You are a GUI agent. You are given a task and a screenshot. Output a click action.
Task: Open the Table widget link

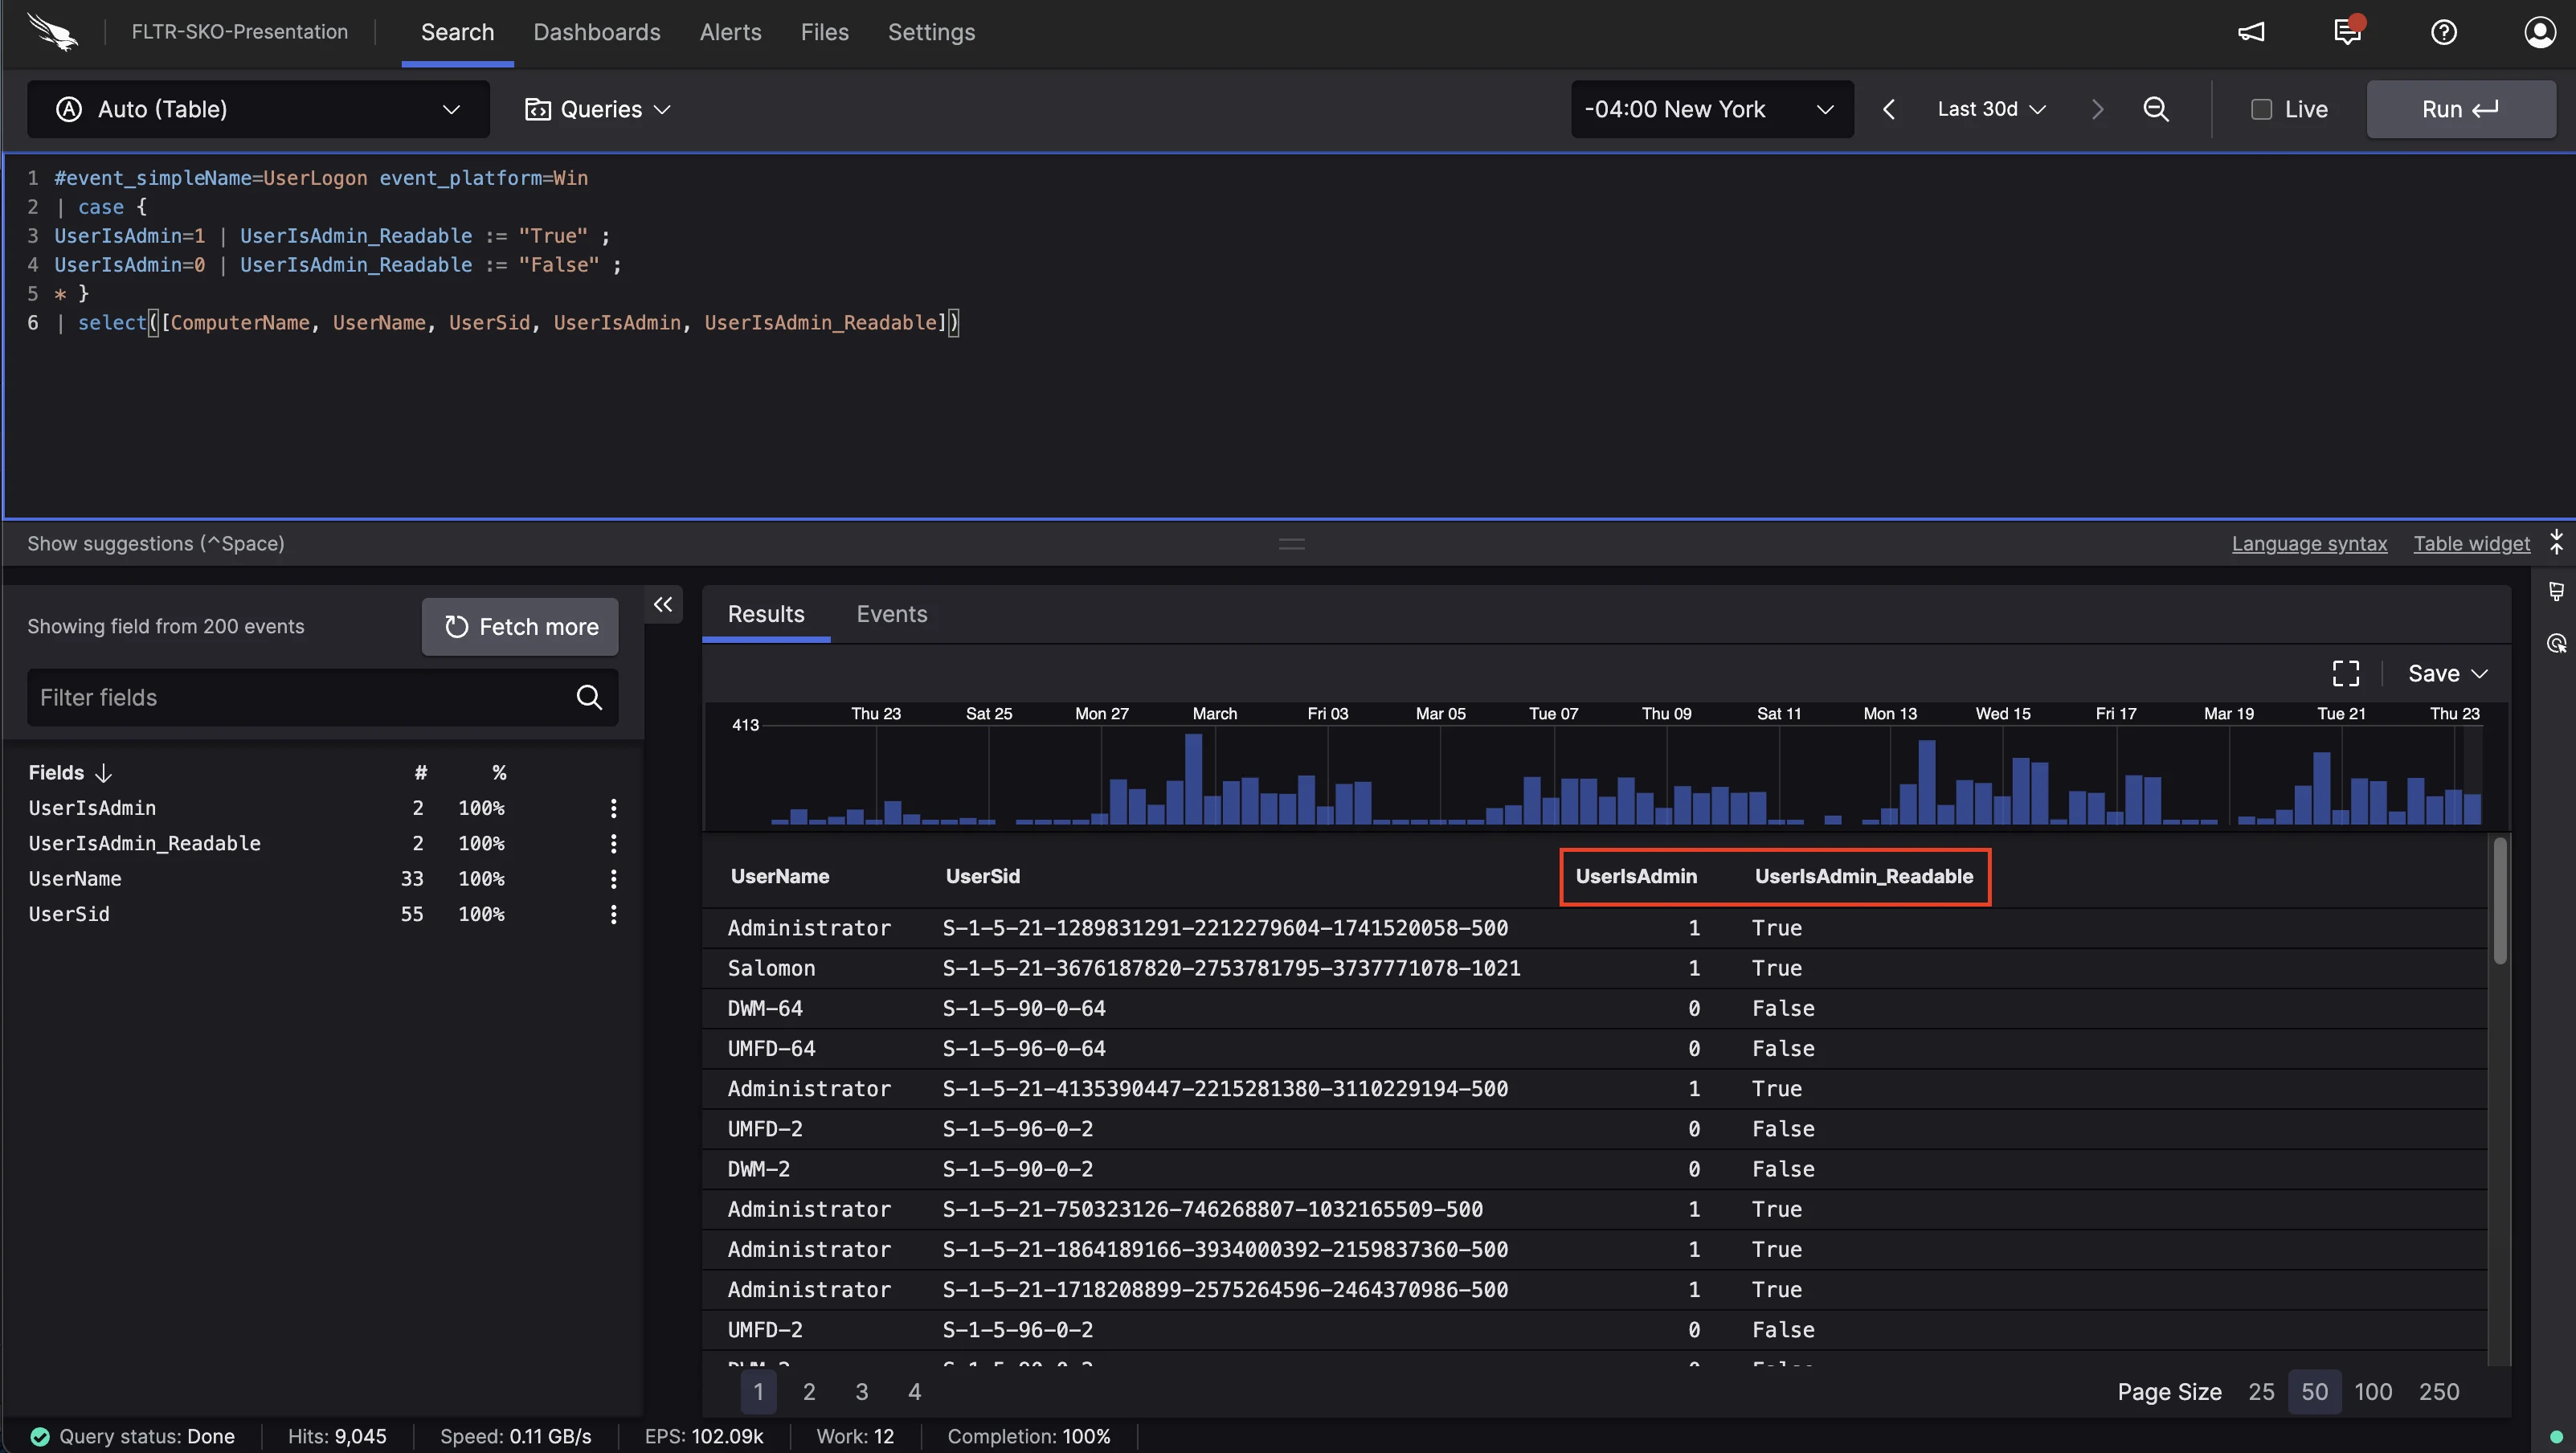(x=2471, y=543)
